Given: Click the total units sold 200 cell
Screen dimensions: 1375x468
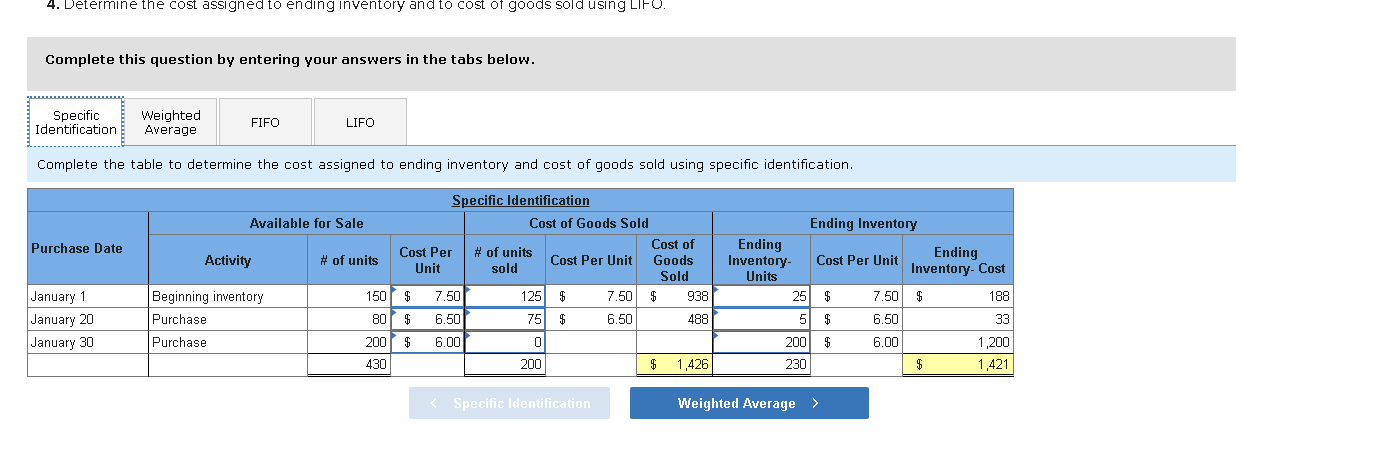Looking at the screenshot, I should (505, 365).
